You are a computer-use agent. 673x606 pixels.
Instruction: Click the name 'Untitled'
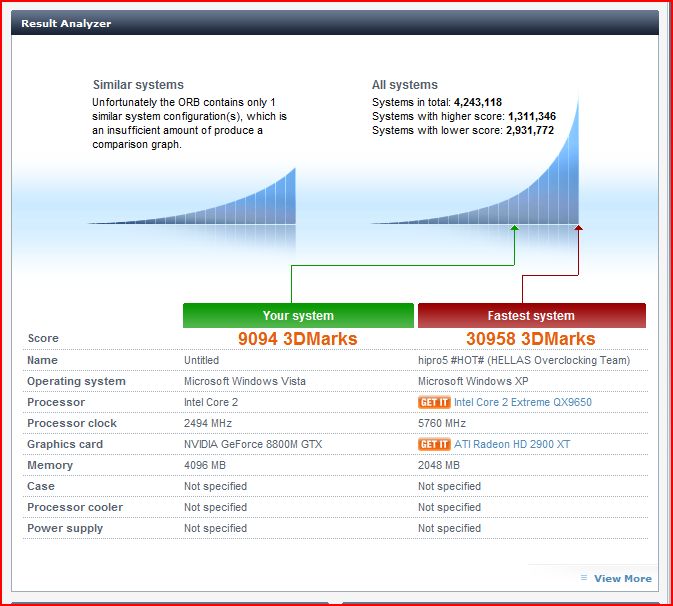[x=201, y=360]
